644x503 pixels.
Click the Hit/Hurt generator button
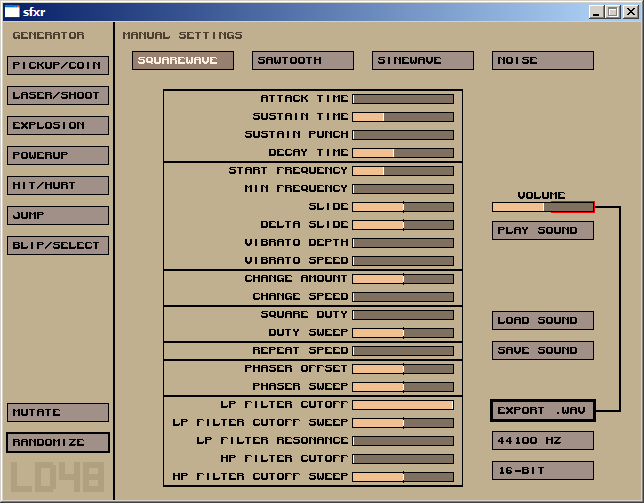pyautogui.click(x=58, y=186)
